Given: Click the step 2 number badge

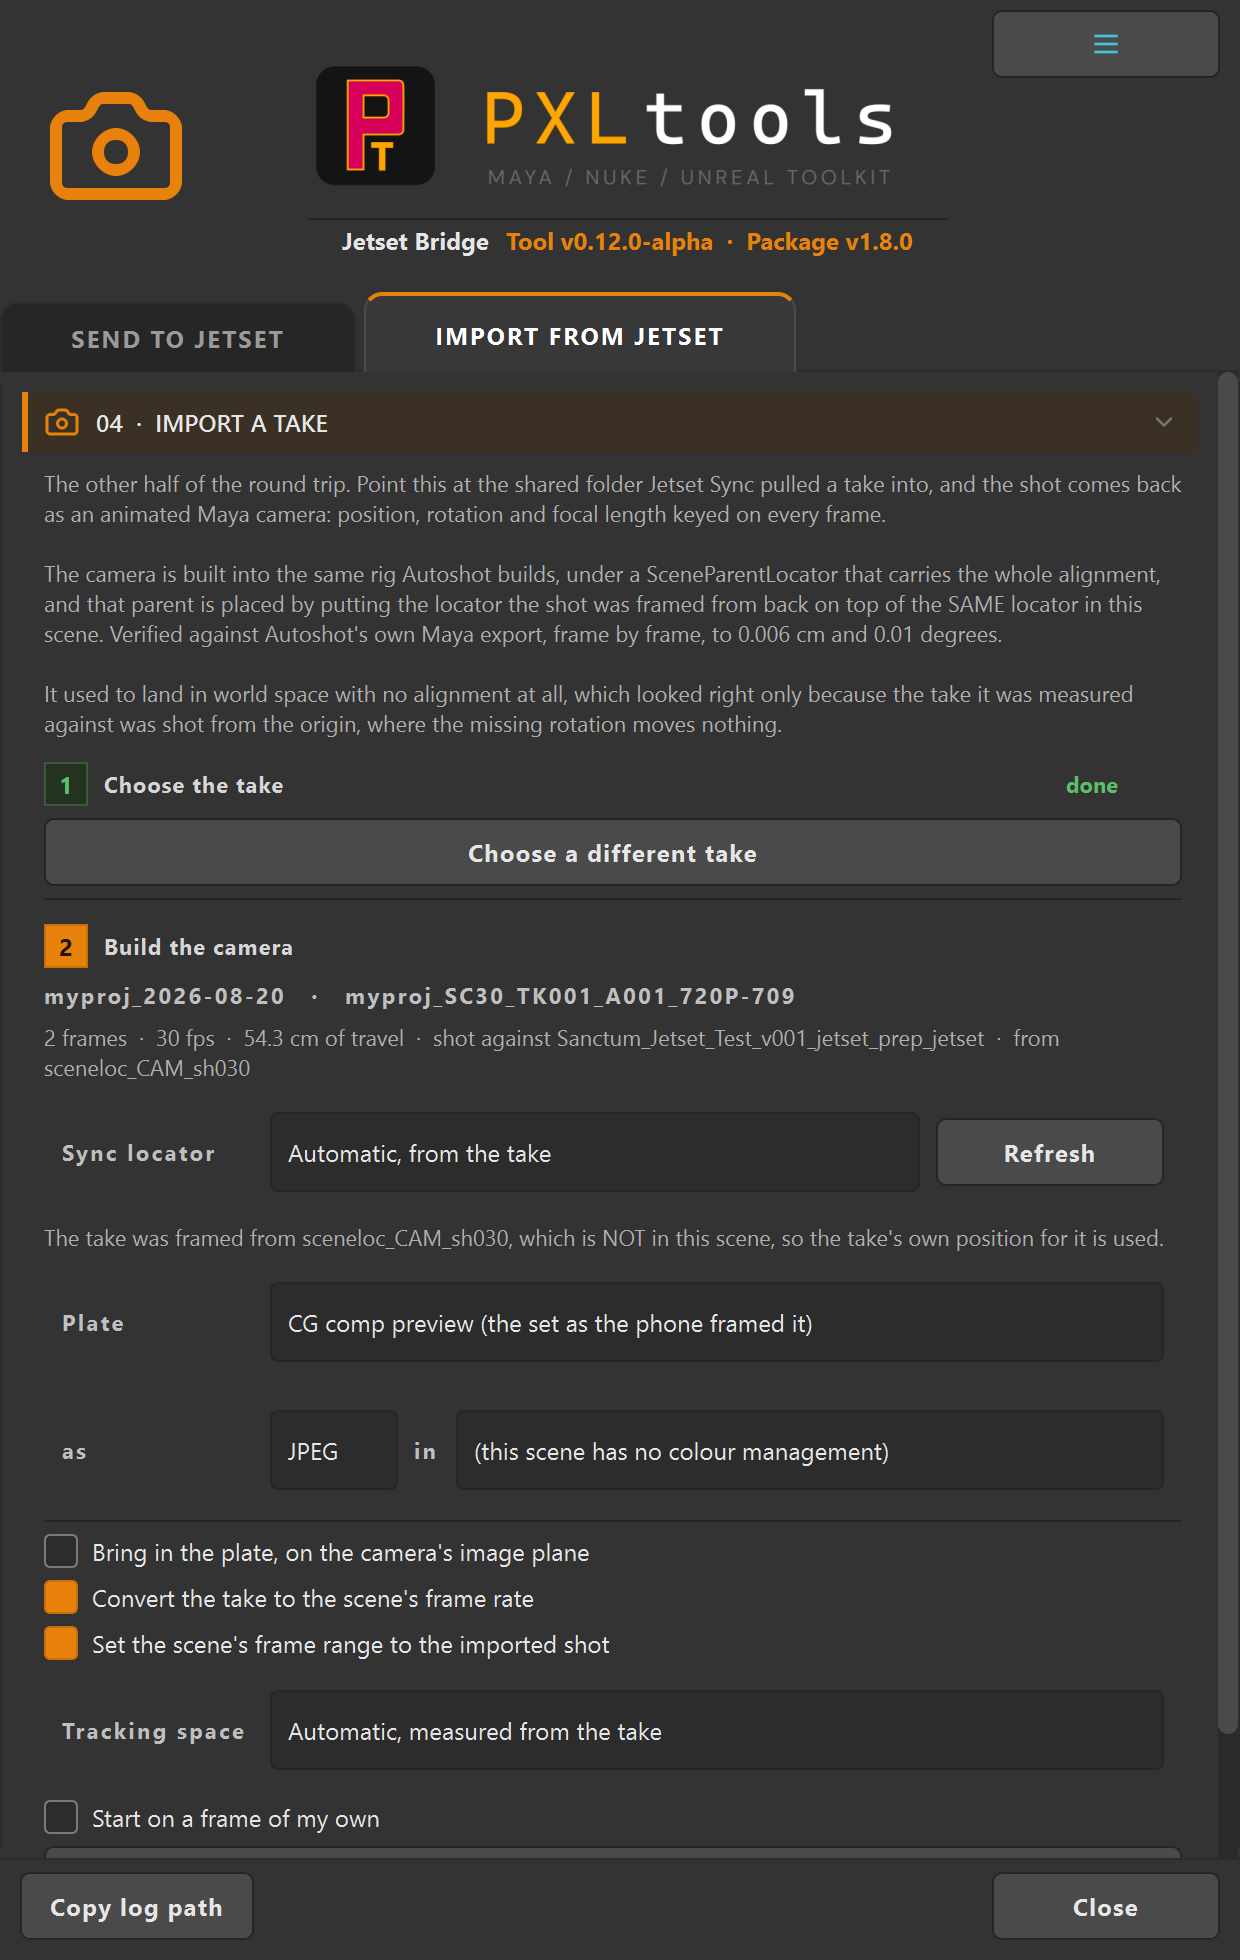Looking at the screenshot, I should 66,947.
